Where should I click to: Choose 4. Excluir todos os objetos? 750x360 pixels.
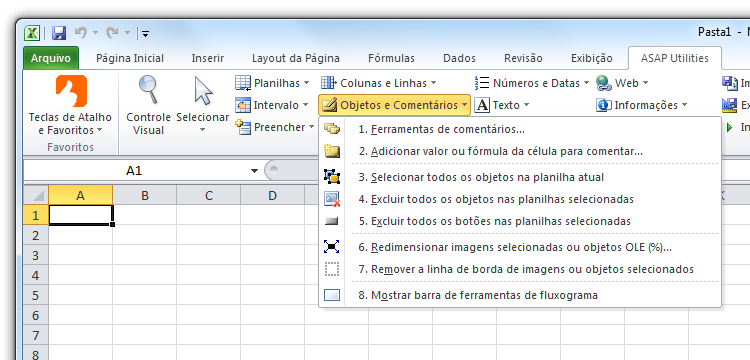520,199
